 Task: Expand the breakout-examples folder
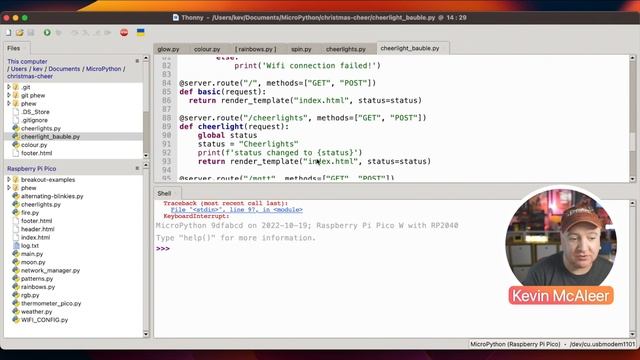(x=9, y=179)
